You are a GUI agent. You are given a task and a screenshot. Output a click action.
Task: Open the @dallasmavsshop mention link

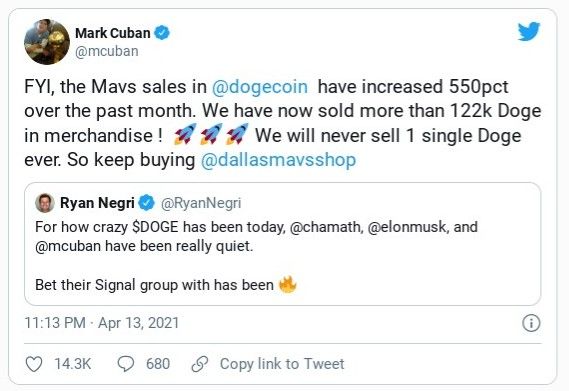pyautogui.click(x=278, y=160)
